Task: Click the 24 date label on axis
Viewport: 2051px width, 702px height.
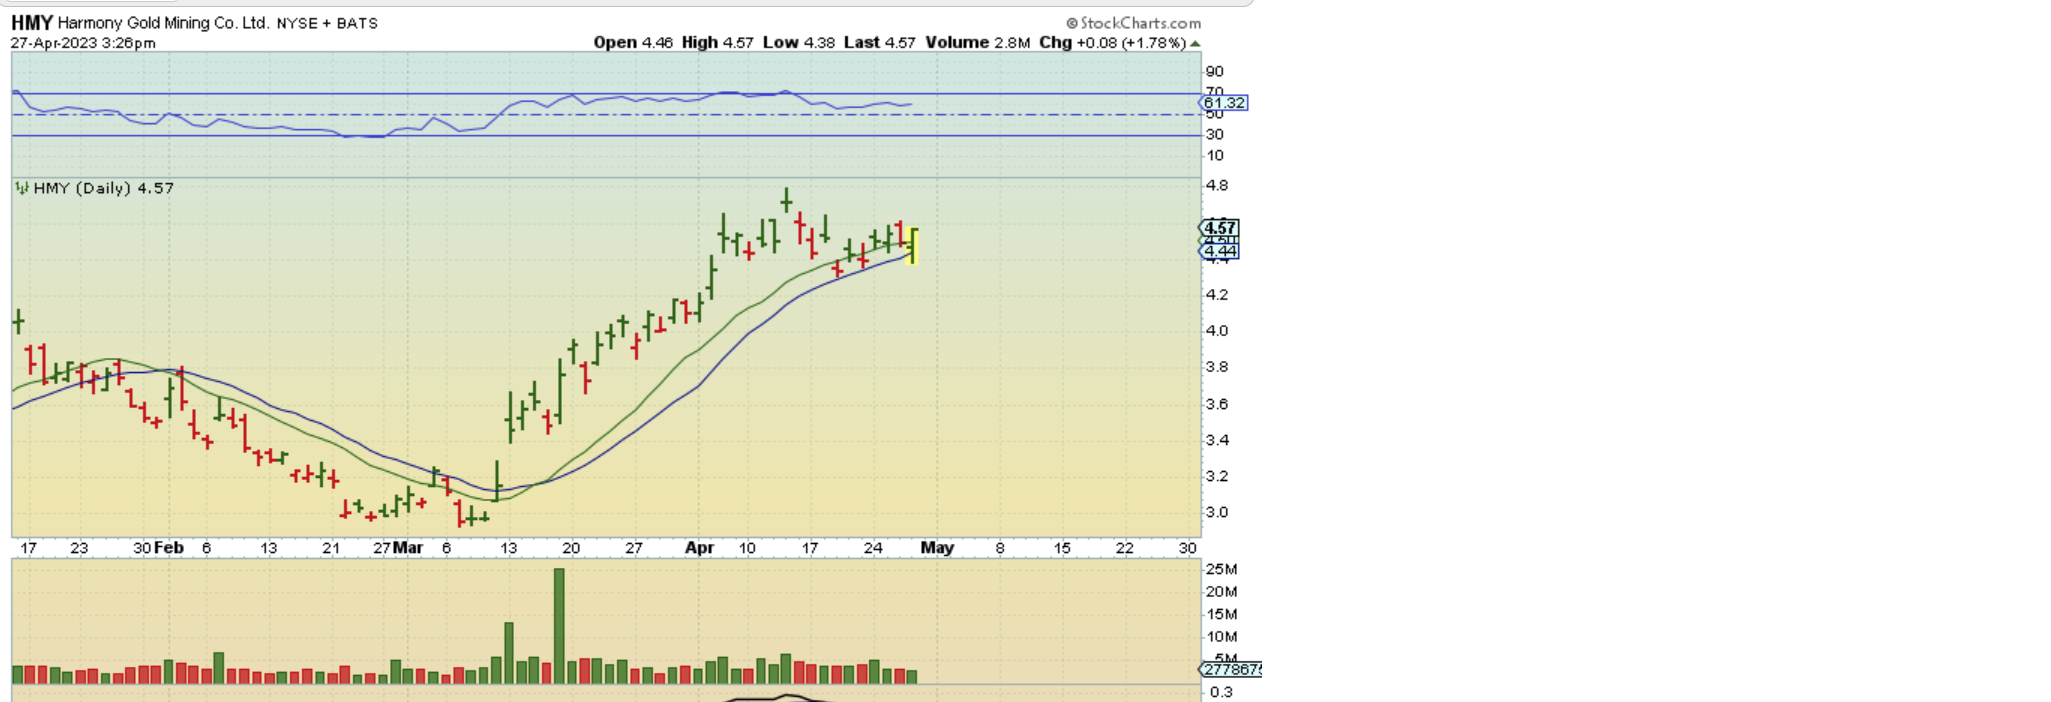Action: click(873, 548)
